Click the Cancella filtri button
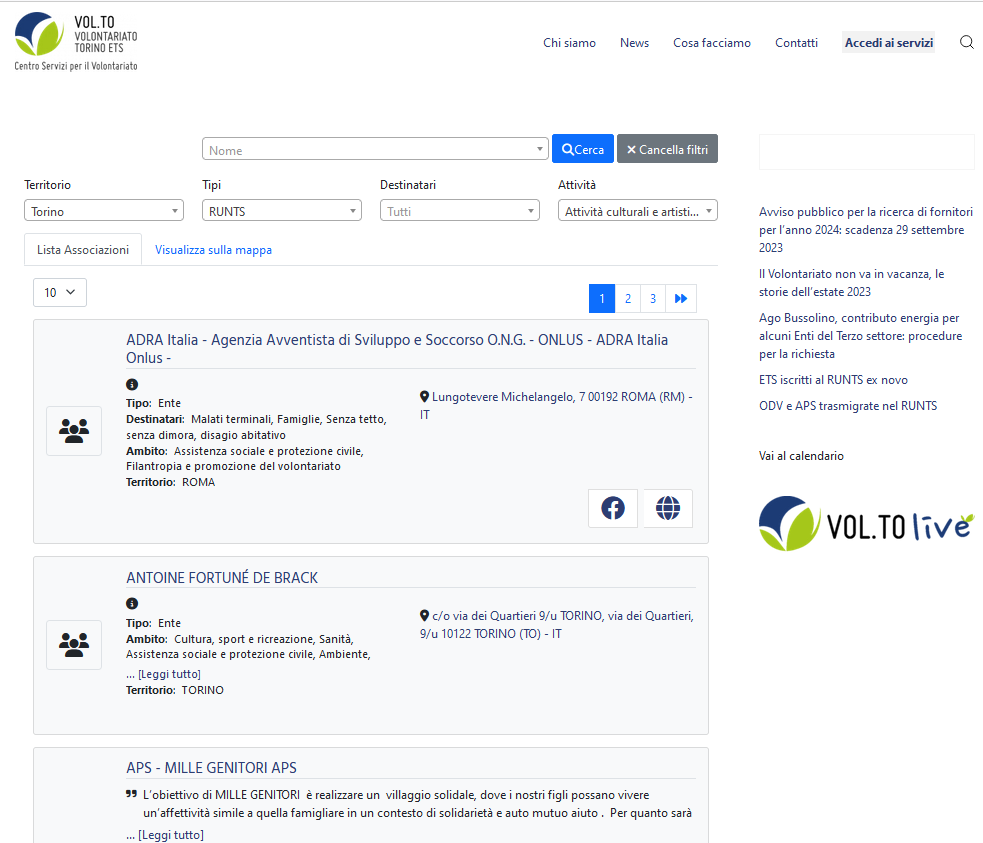The image size is (983, 843). 667,149
